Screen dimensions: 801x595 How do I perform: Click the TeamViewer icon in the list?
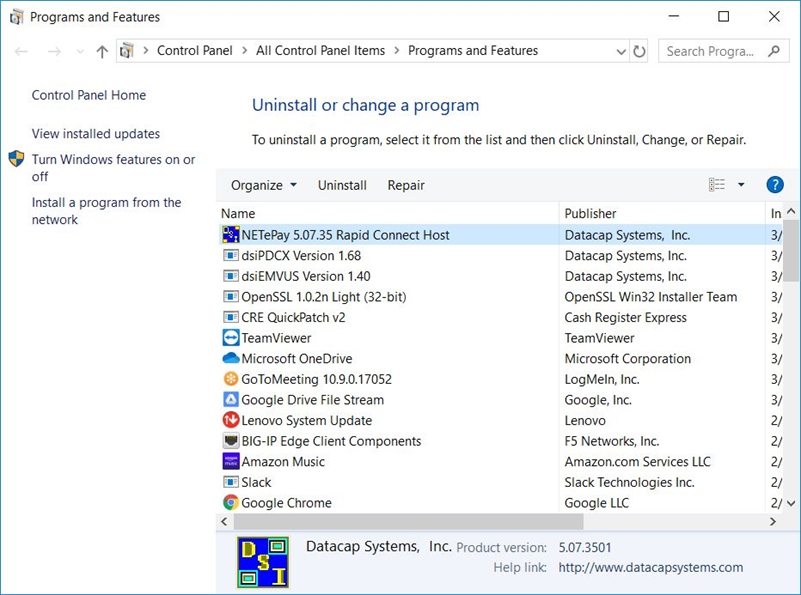[x=231, y=338]
